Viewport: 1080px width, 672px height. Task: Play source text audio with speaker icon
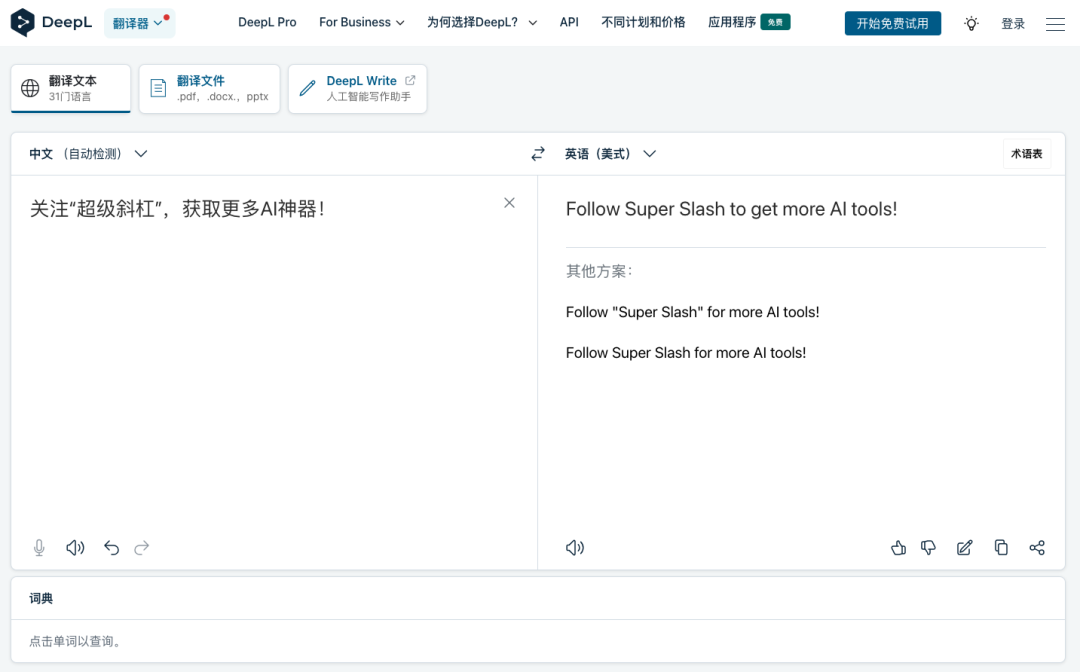tap(75, 548)
